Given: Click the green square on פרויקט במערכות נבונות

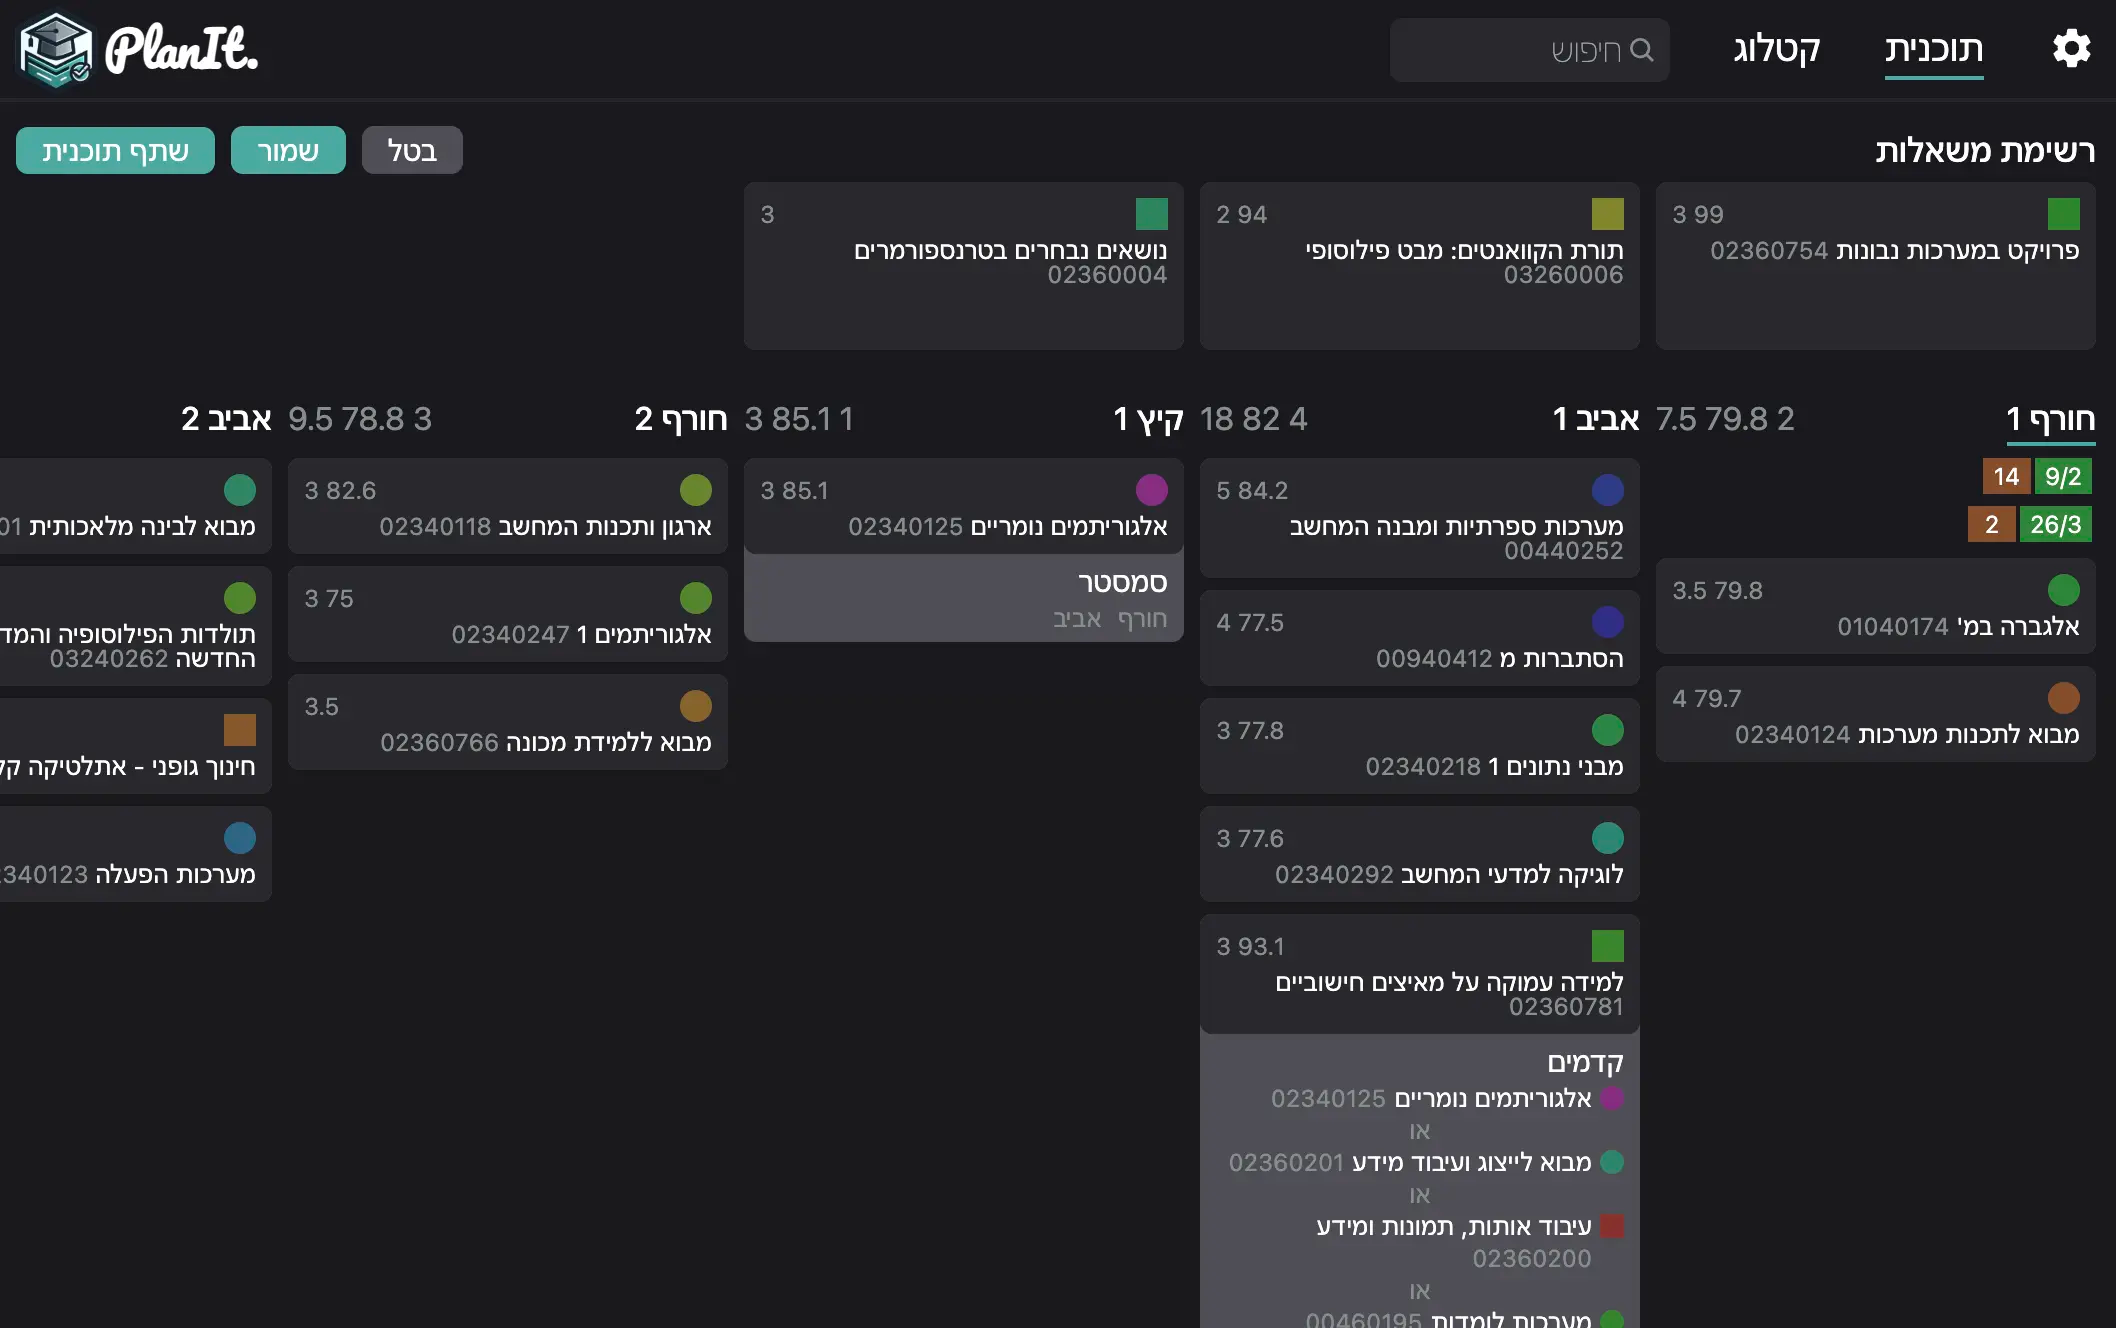Looking at the screenshot, I should pyautogui.click(x=2063, y=214).
